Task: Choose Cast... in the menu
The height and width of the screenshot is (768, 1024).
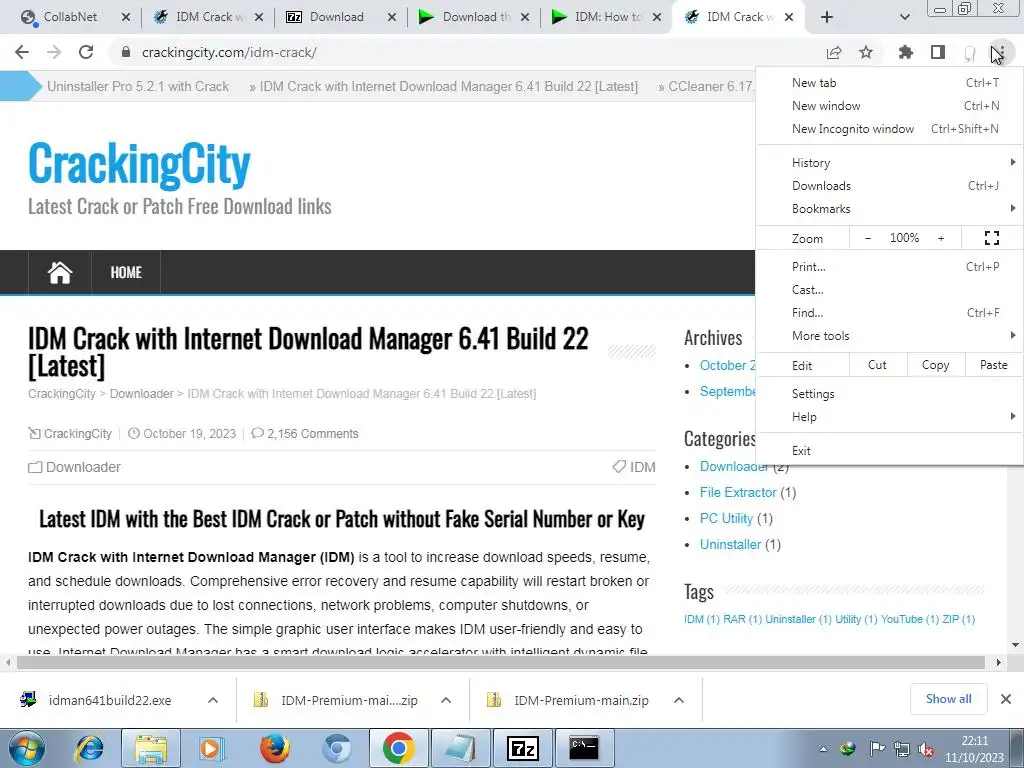Action: [889, 289]
